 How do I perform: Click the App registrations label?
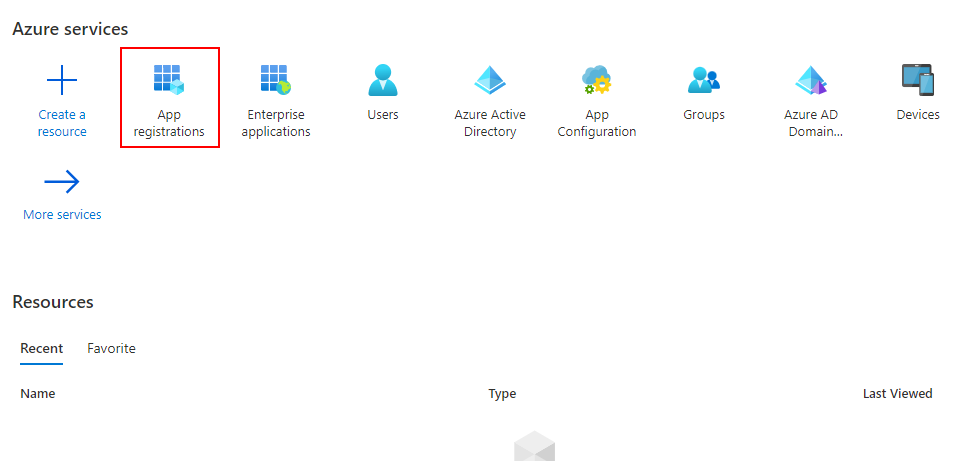169,123
